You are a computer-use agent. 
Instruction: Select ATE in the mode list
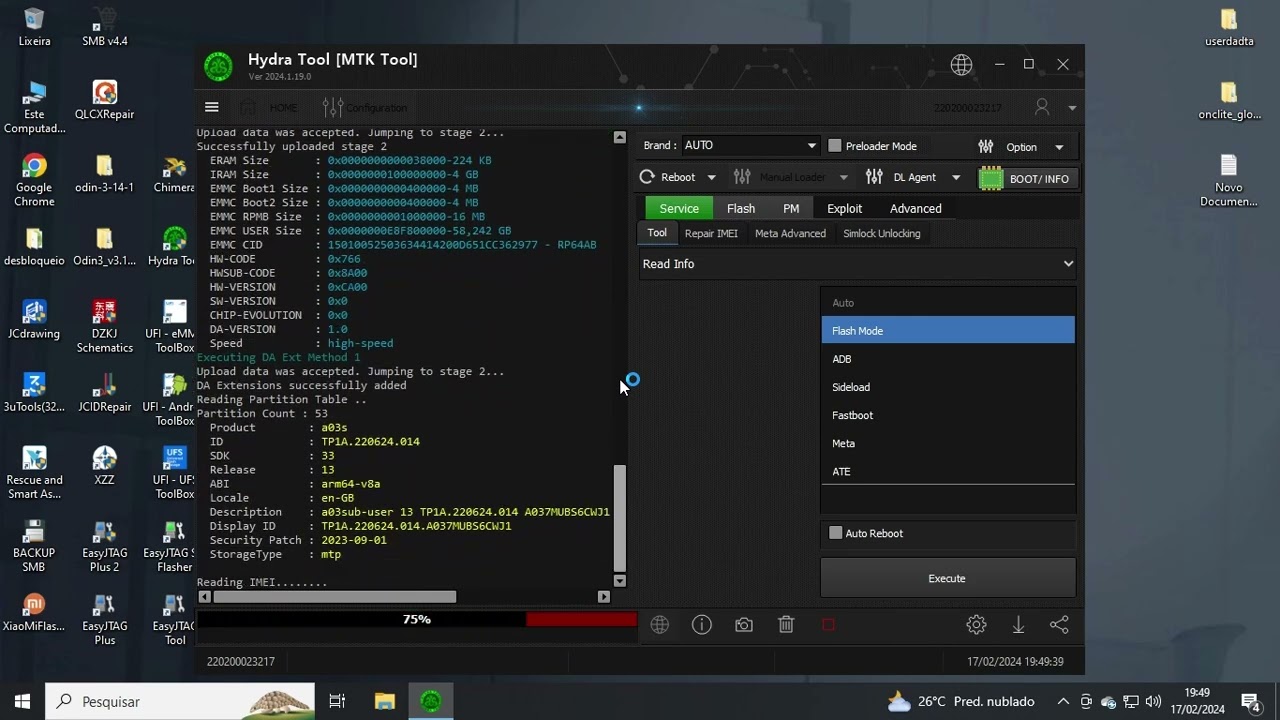pyautogui.click(x=948, y=471)
